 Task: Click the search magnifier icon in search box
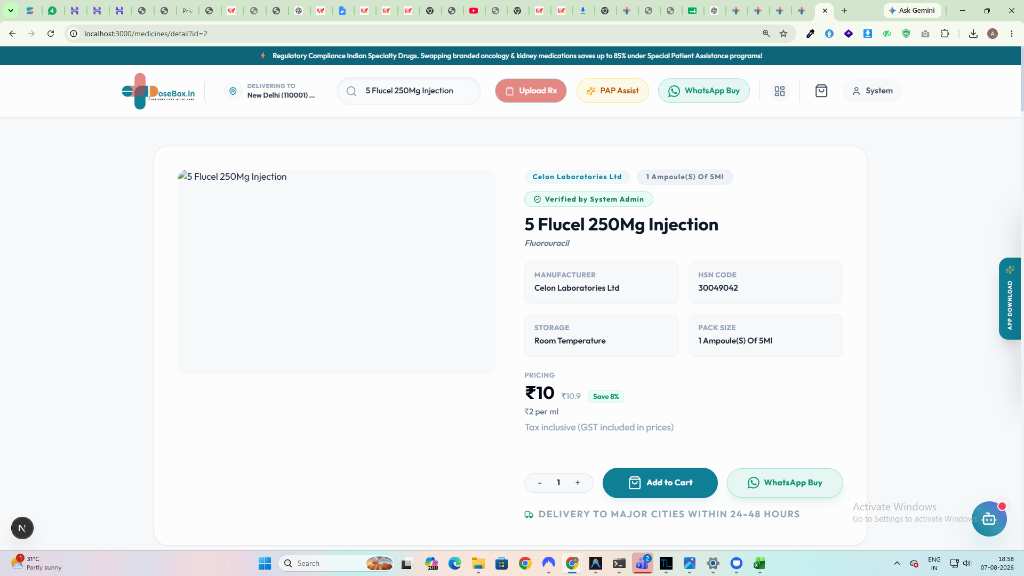351,91
